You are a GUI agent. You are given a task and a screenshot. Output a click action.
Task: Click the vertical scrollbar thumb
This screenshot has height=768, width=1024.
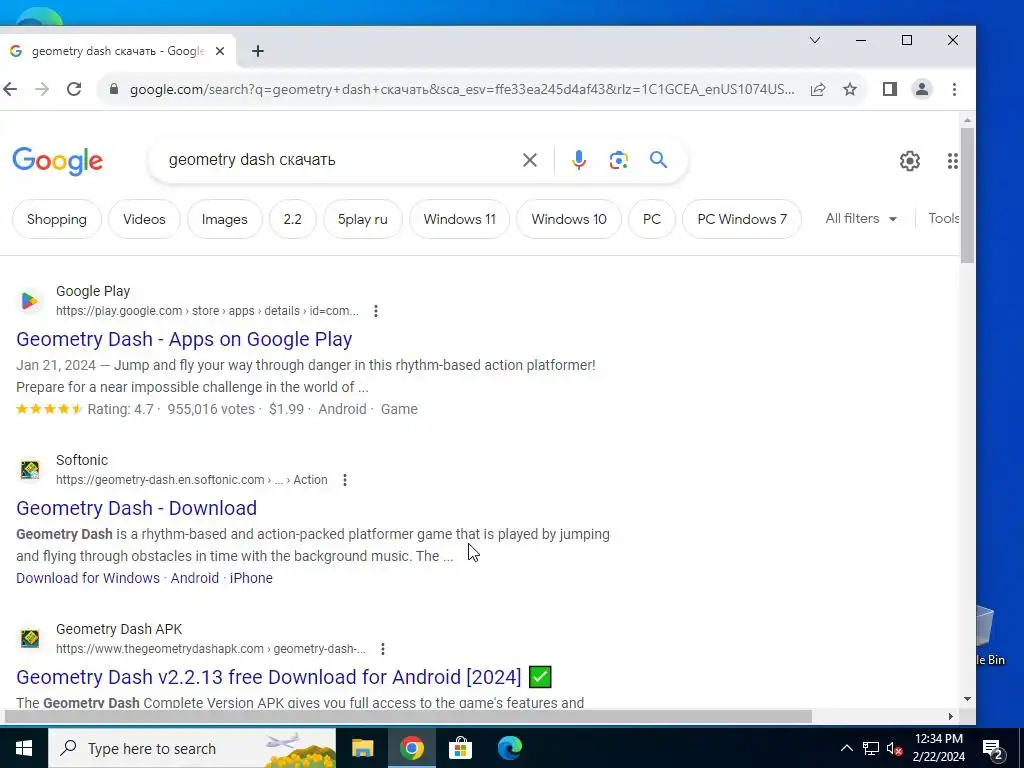coord(967,196)
